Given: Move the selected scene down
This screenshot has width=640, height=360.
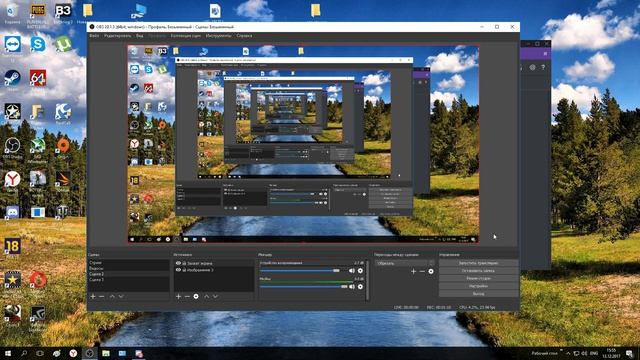Looking at the screenshot, I should (121, 296).
